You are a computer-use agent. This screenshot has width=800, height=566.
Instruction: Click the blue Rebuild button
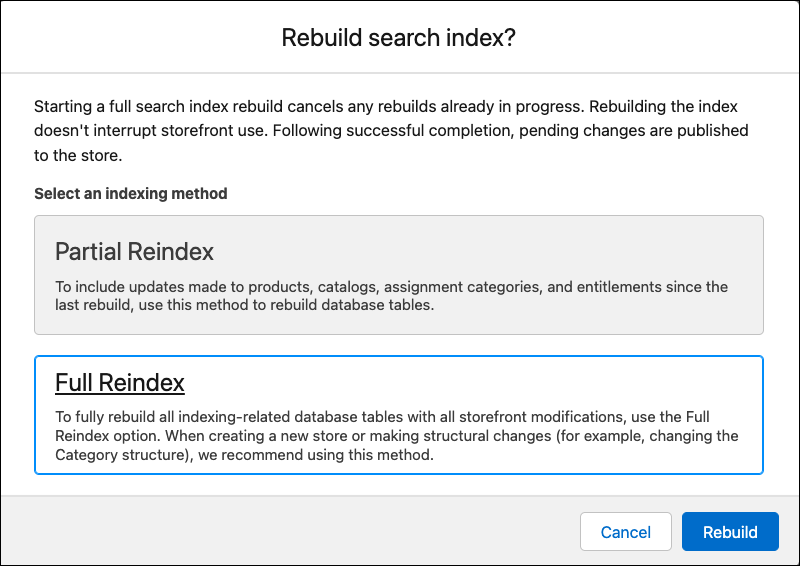tap(730, 532)
